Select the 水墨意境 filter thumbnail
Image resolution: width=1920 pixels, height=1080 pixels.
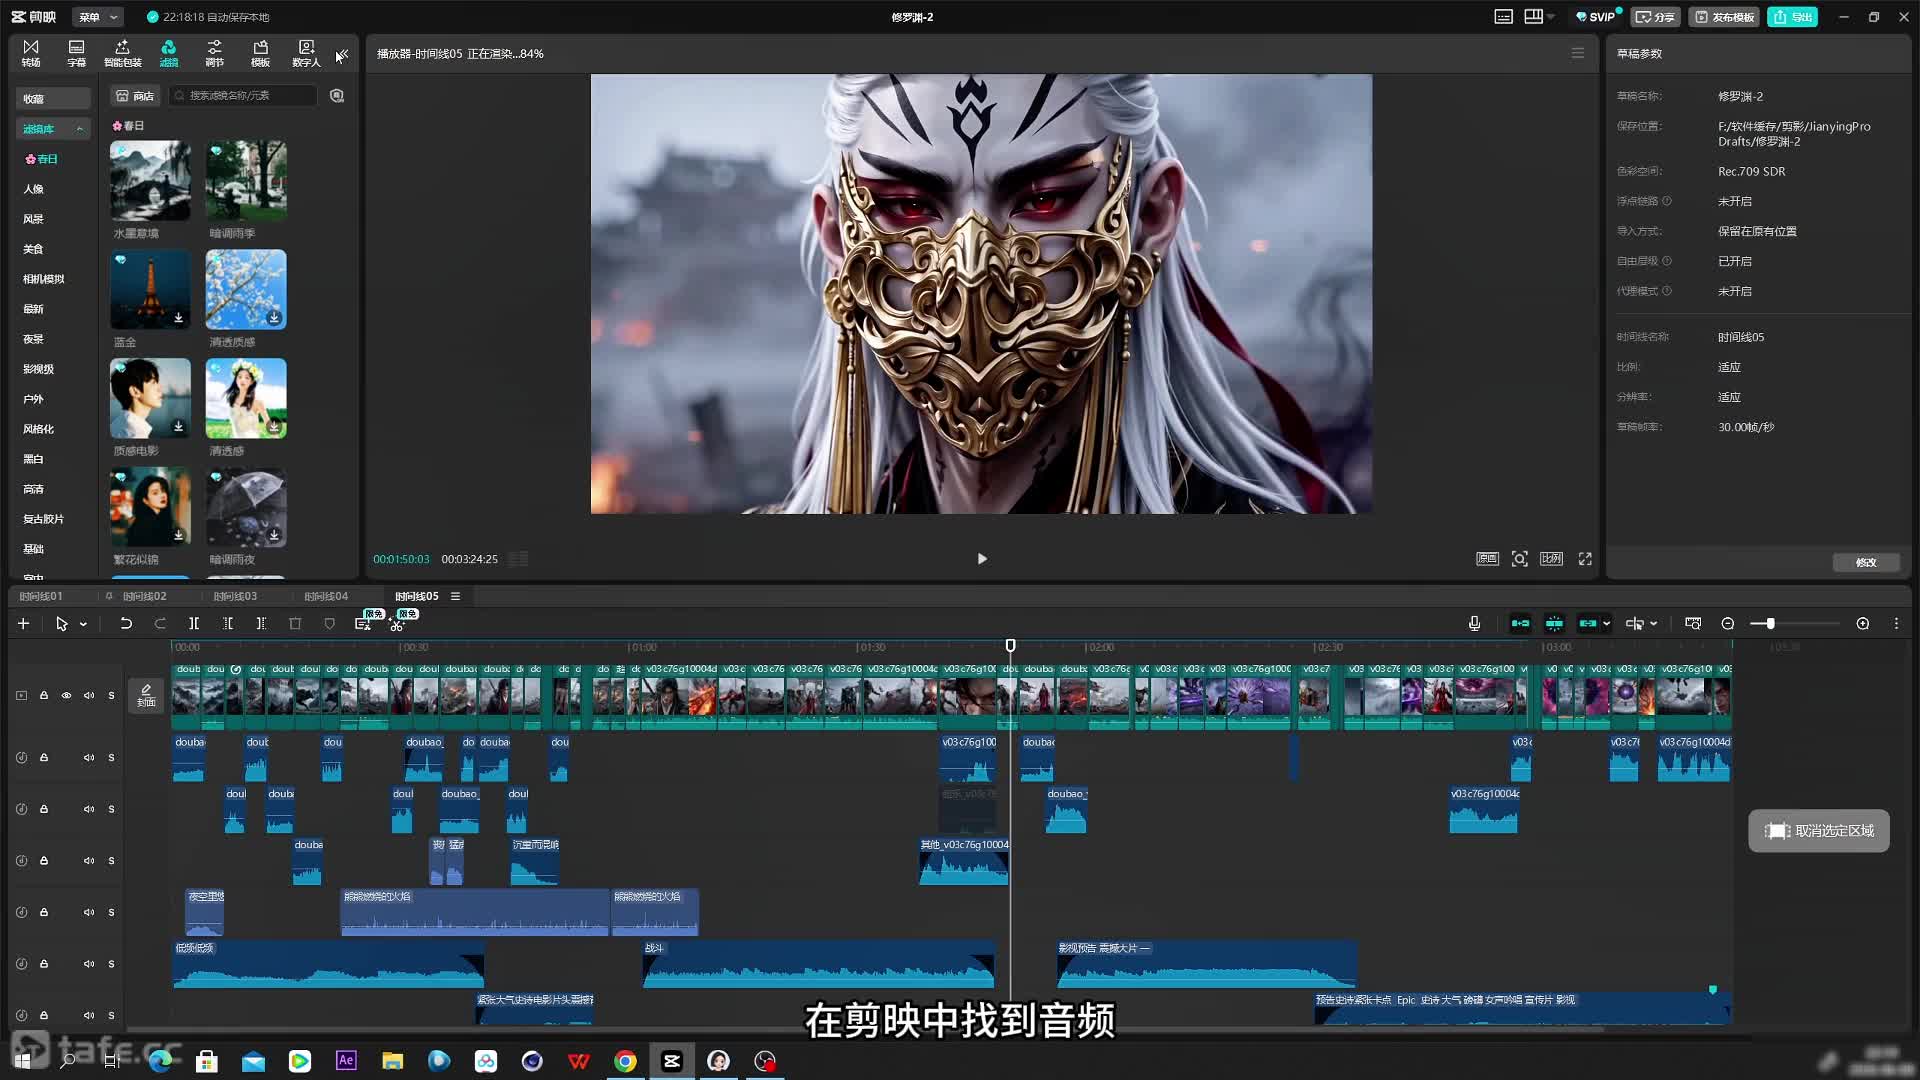click(x=150, y=181)
